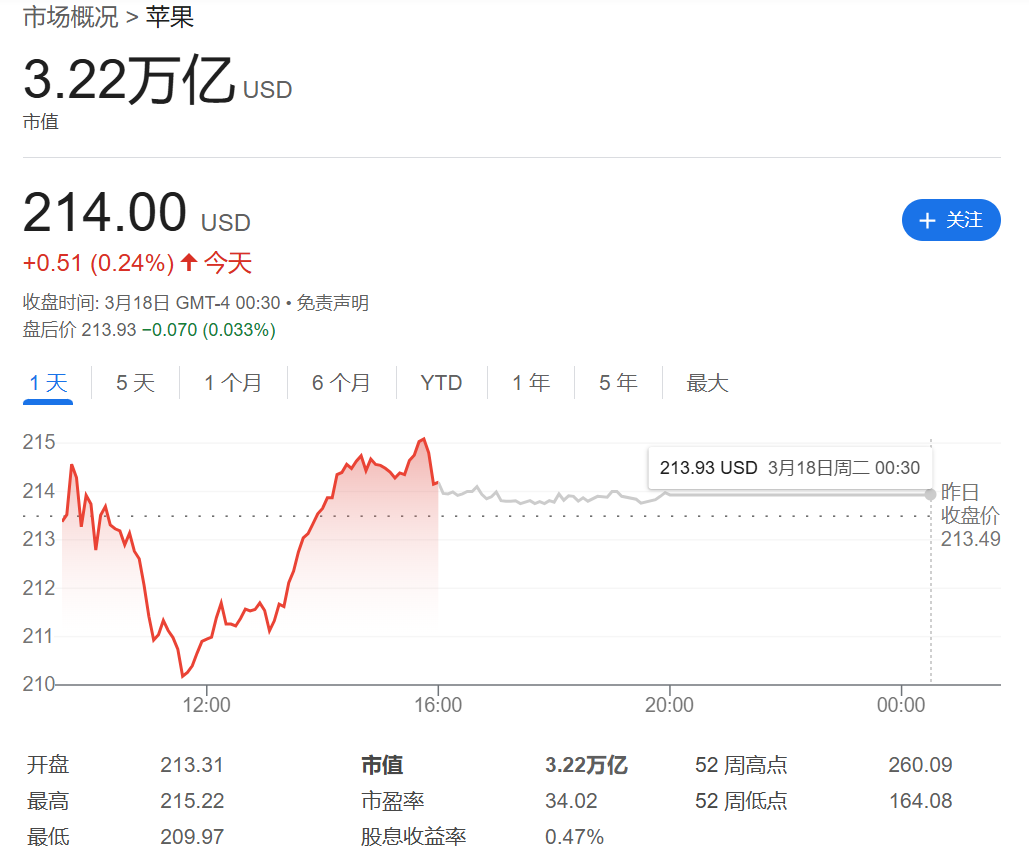
Task: Select the YTD chart range tab
Action: click(442, 383)
